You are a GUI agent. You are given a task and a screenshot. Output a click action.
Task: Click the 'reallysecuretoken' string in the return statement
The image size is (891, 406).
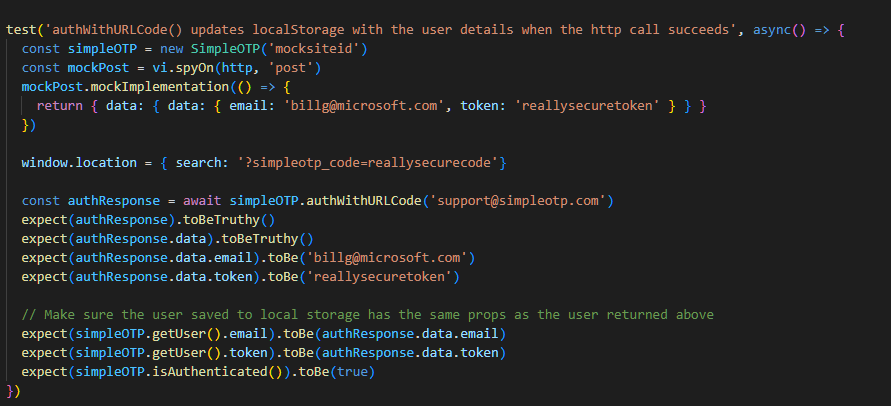pos(574,106)
